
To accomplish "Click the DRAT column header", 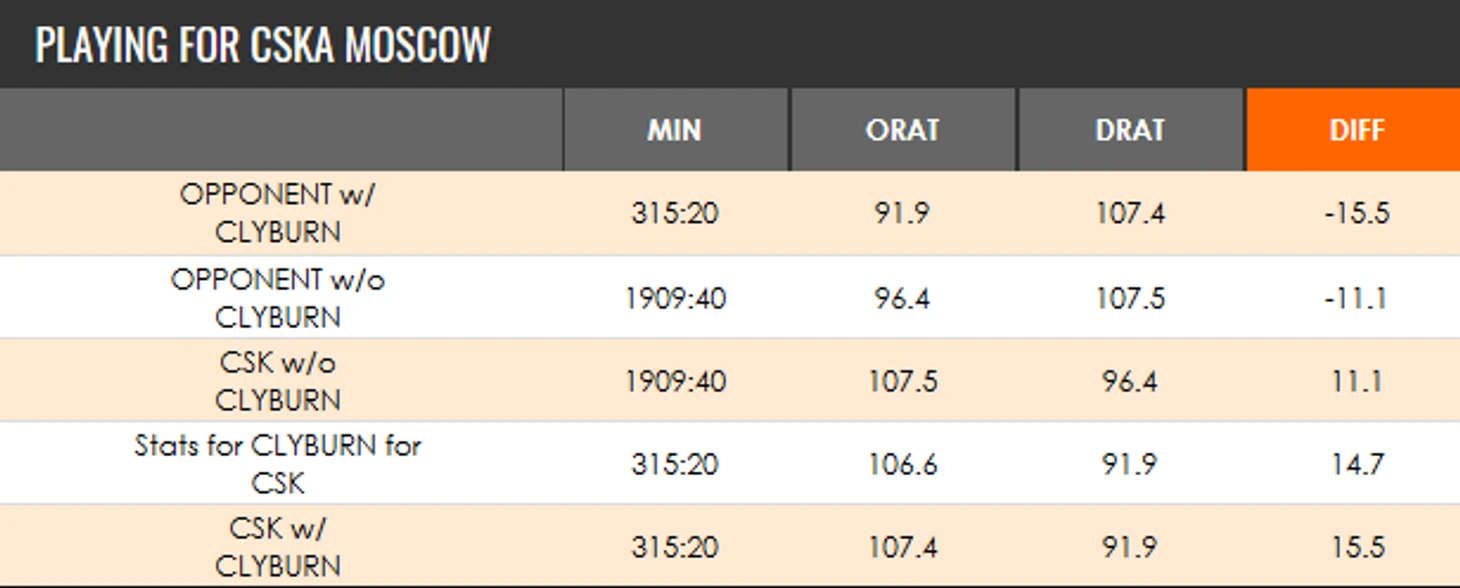I will pos(1131,130).
